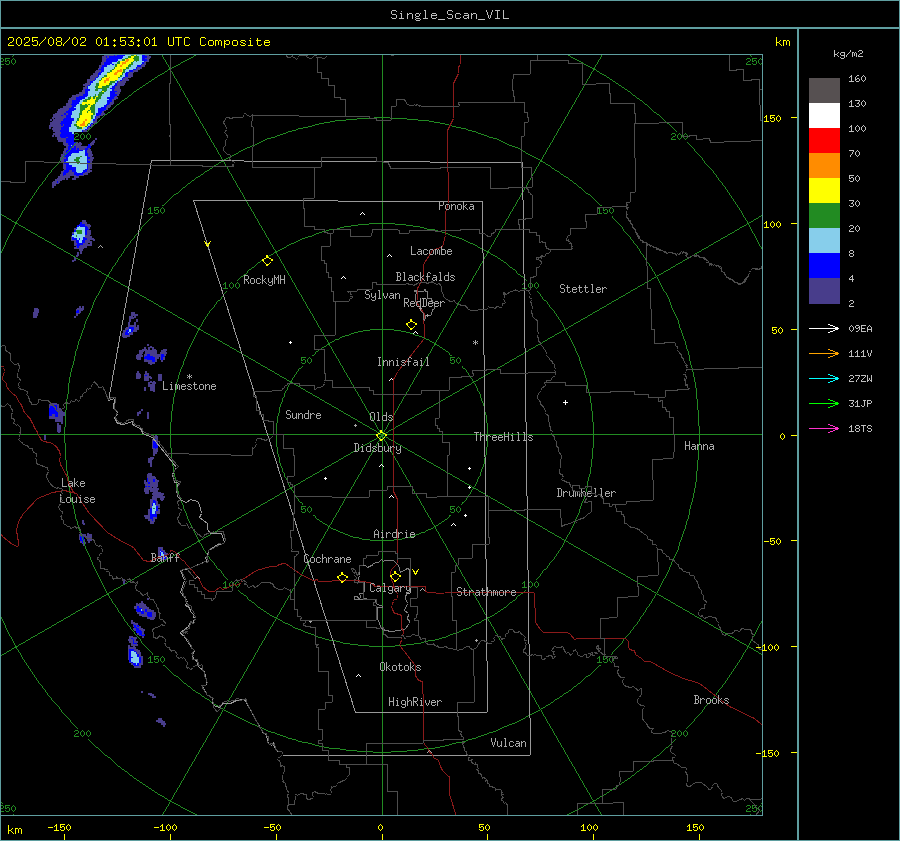Click the white 09EA arrow in legend
Viewport: 900px width, 841px height.
click(824, 328)
